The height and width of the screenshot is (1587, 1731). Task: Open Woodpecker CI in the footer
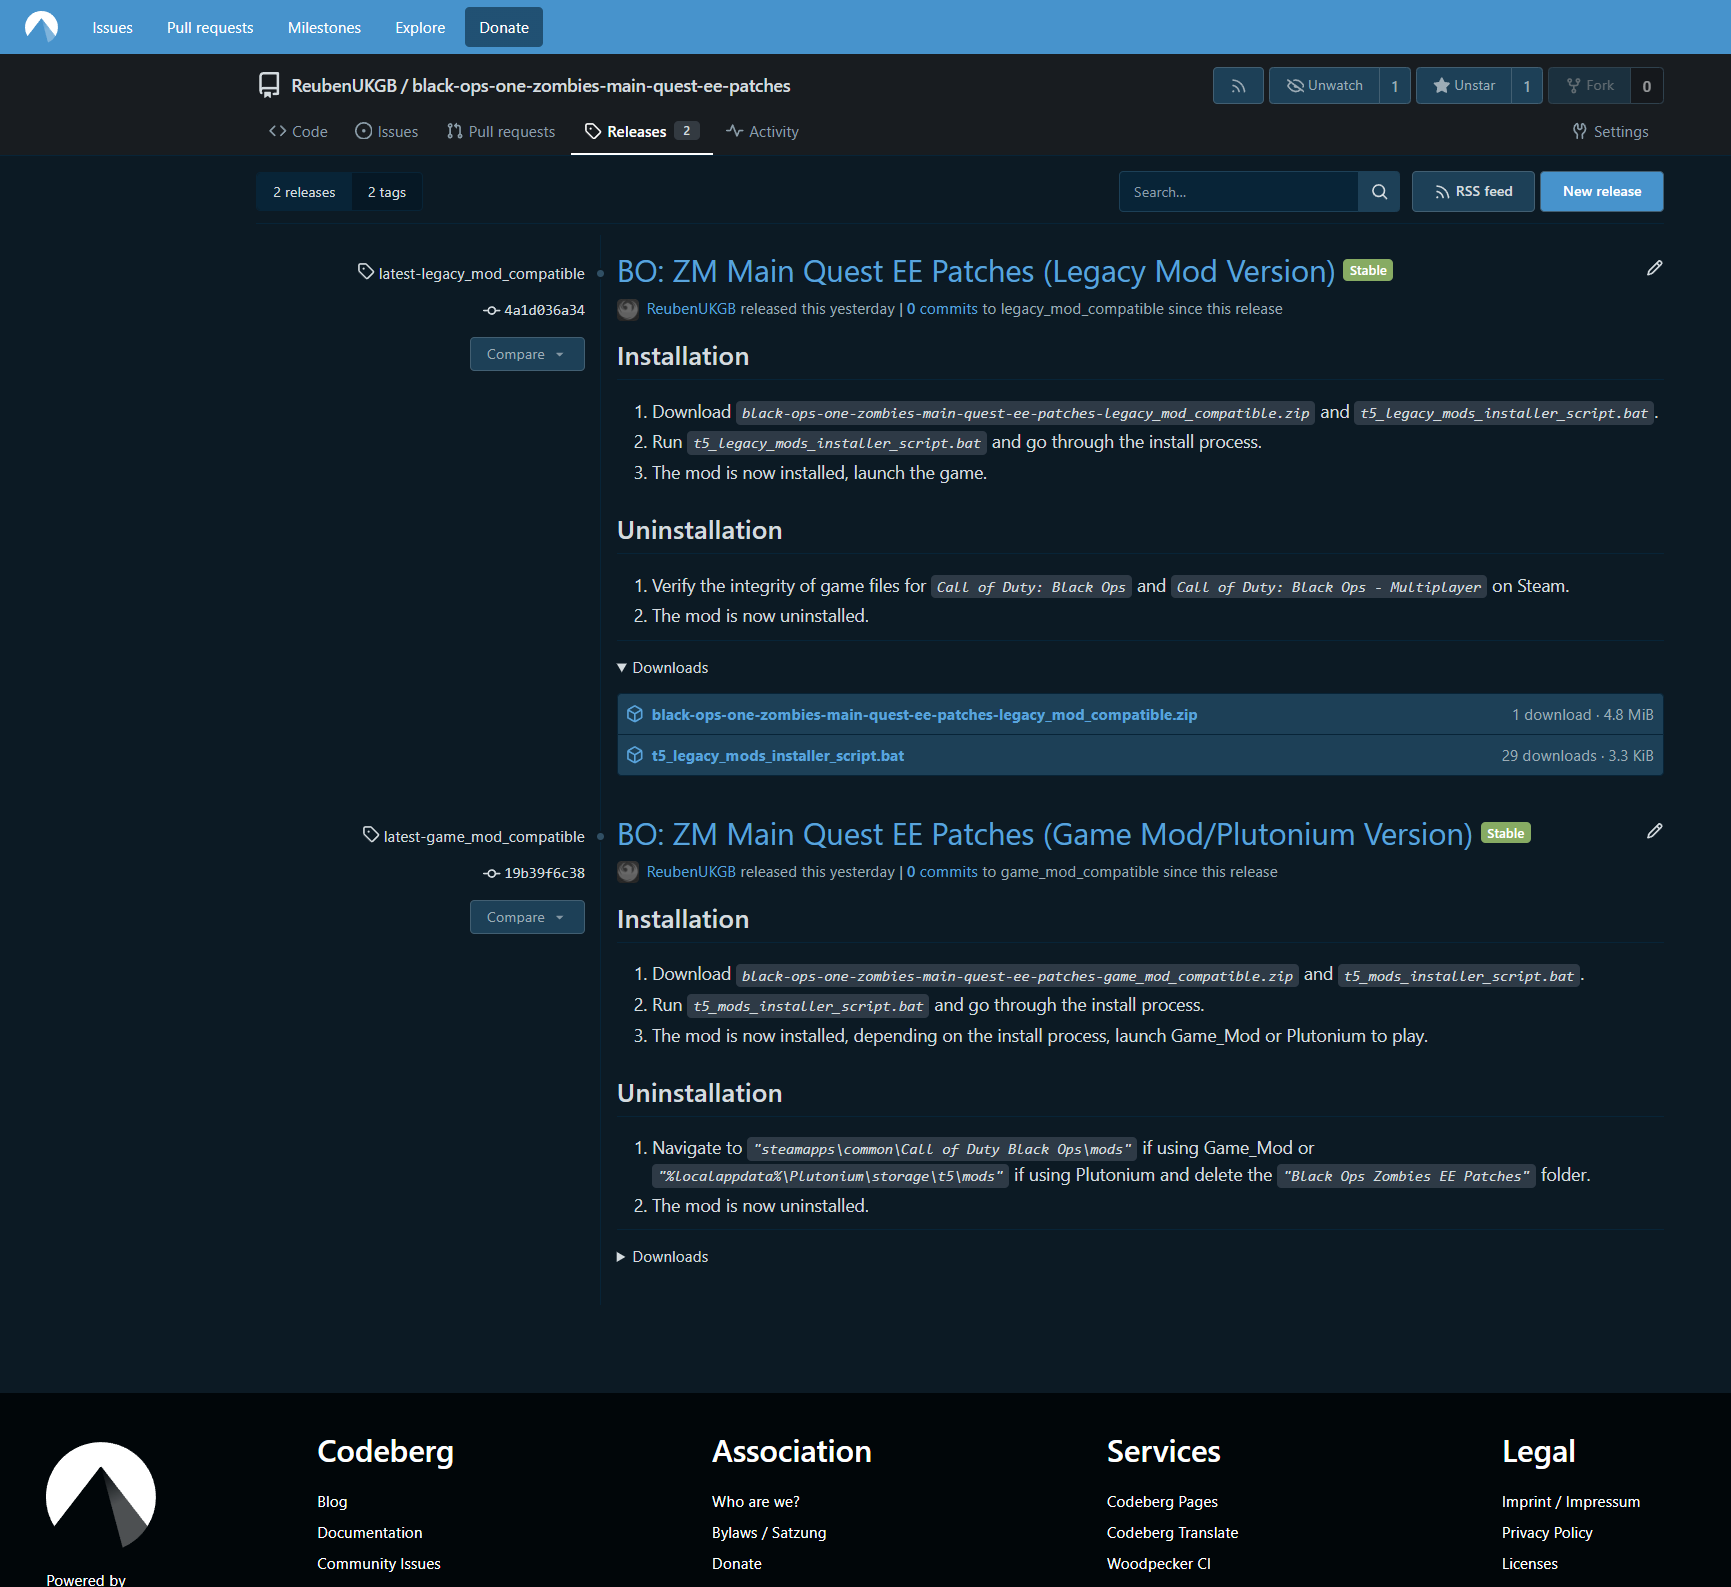point(1159,1564)
